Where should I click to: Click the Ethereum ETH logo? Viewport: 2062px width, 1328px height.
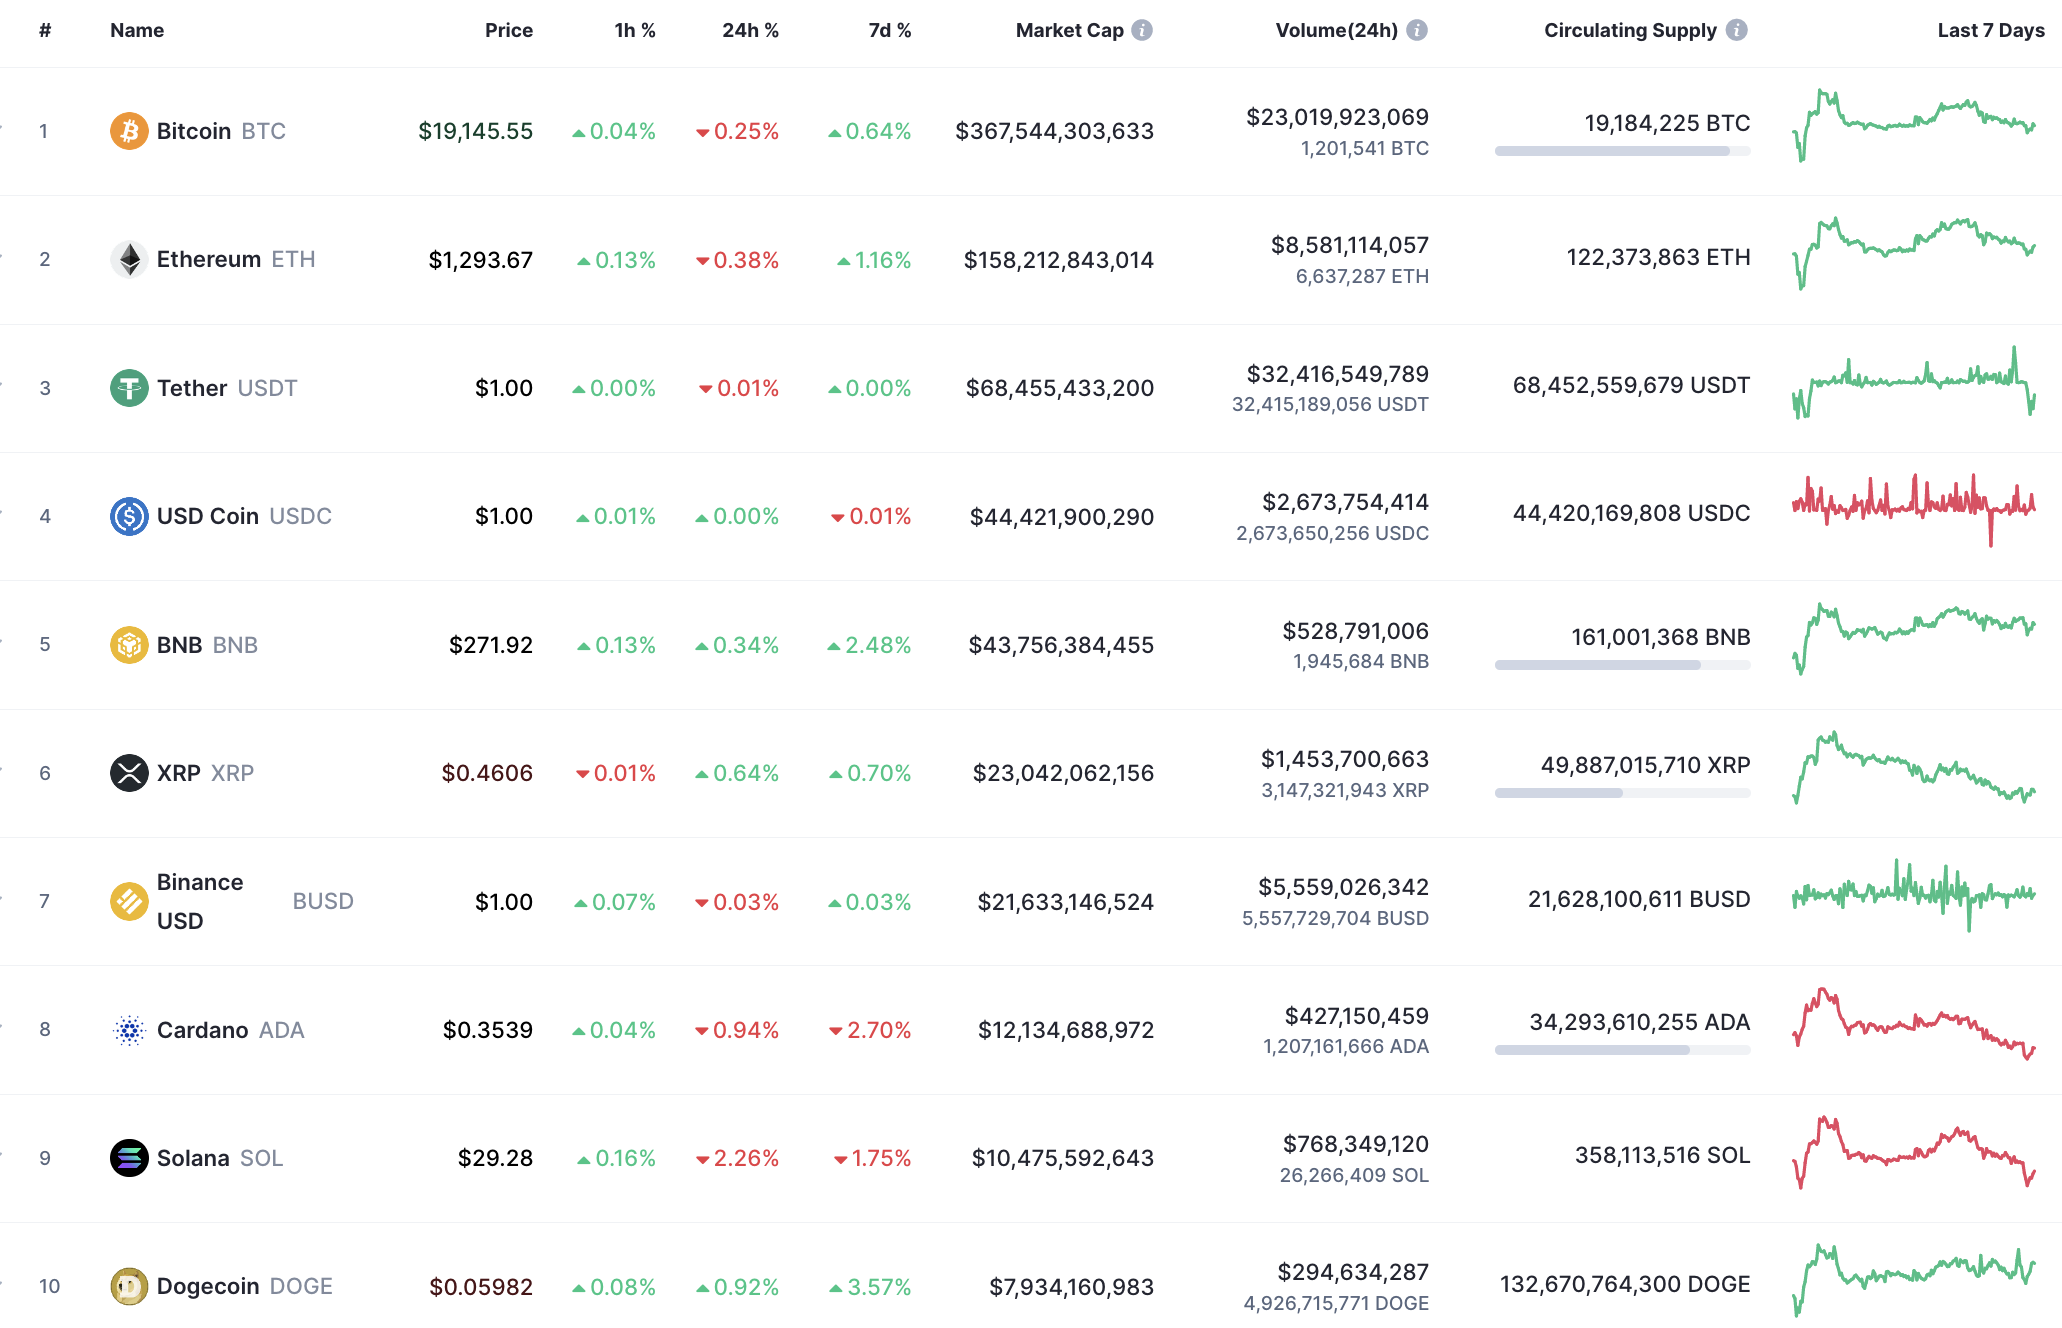[x=128, y=258]
